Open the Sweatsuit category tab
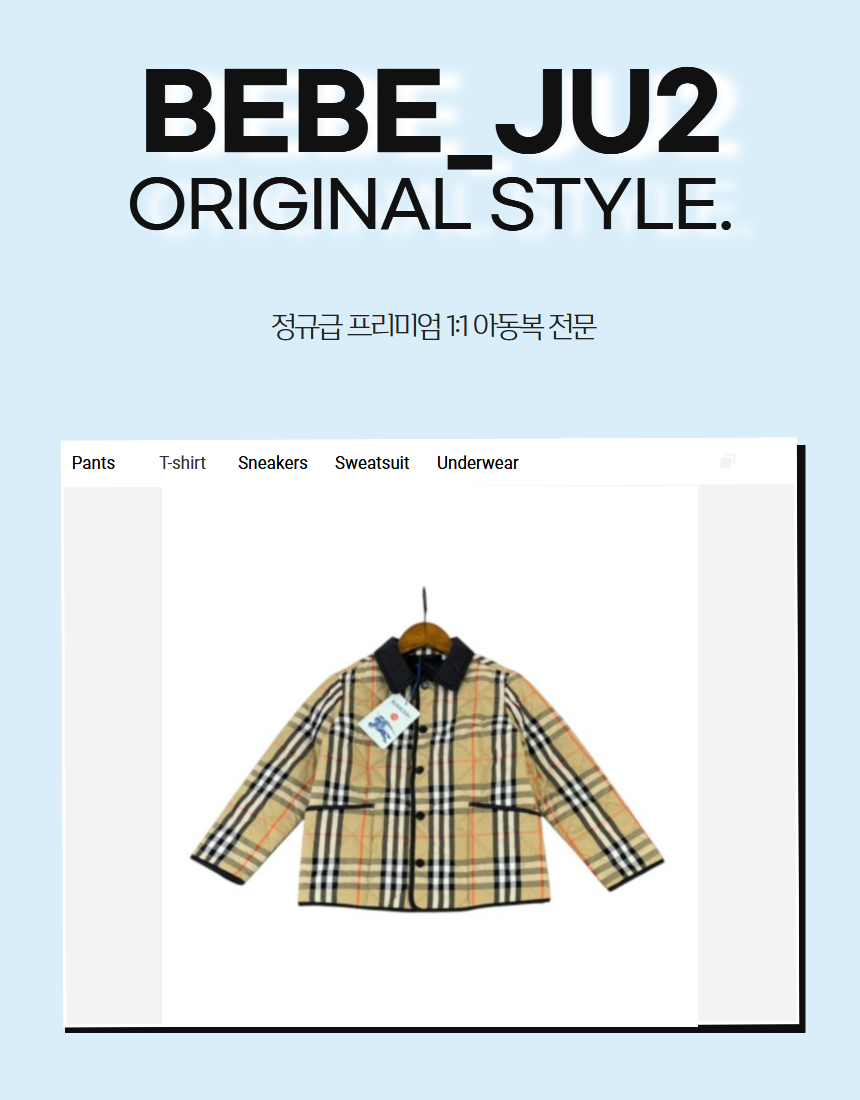The width and height of the screenshot is (860, 1100). pos(372,463)
